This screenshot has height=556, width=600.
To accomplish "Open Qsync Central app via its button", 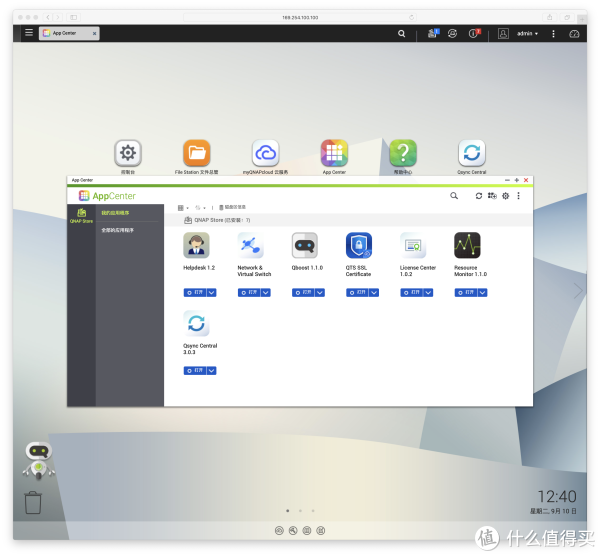I will point(195,371).
